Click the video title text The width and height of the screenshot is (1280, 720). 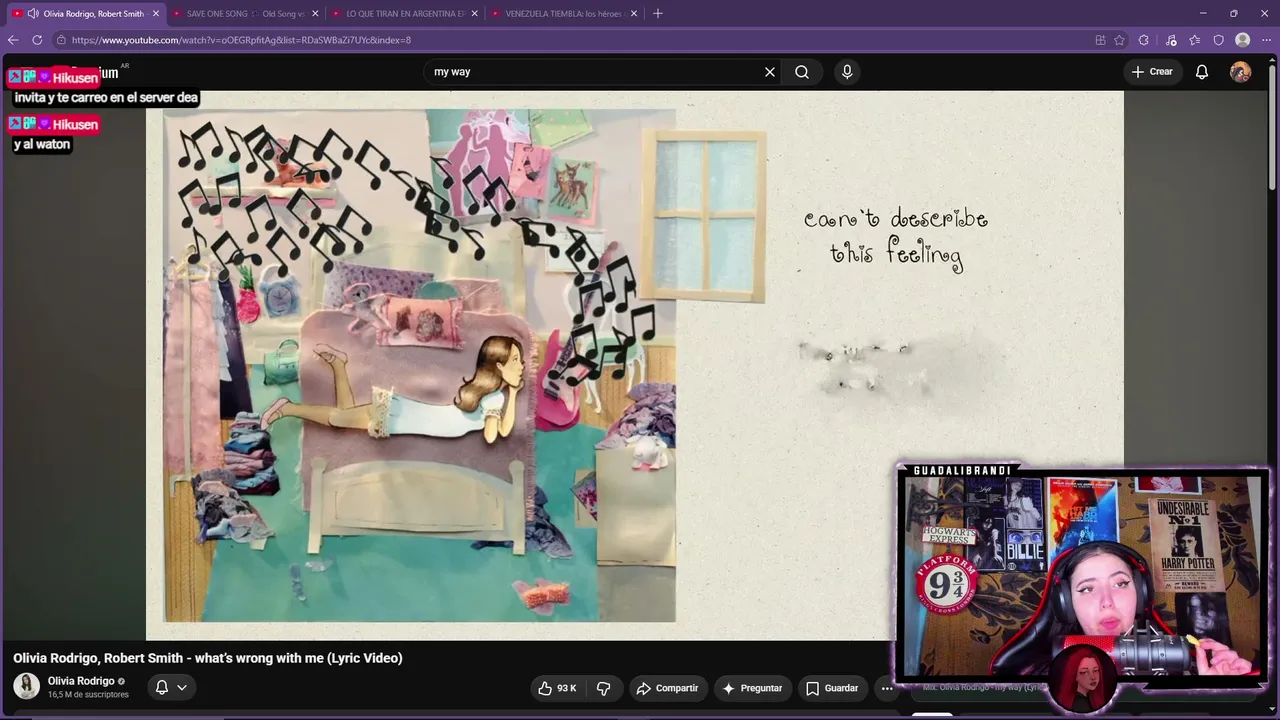(x=208, y=658)
